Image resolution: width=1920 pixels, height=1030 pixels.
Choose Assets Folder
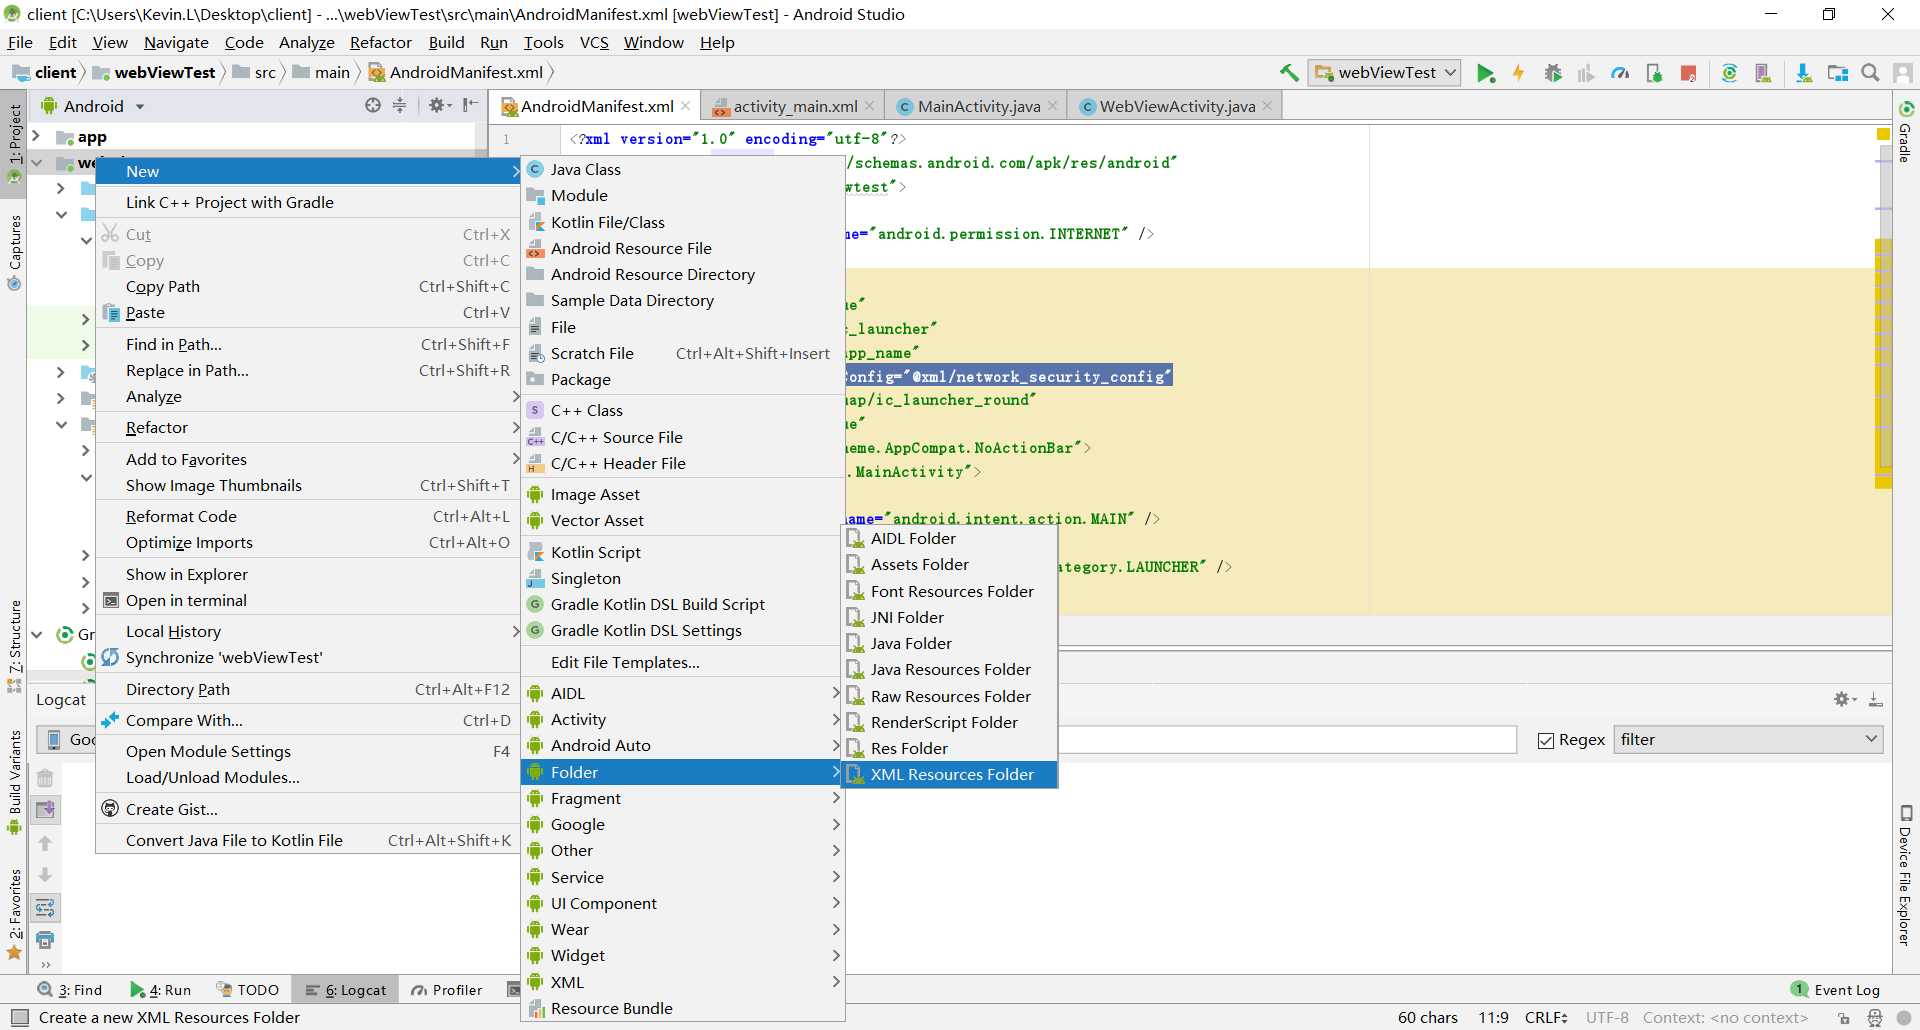pos(950,564)
